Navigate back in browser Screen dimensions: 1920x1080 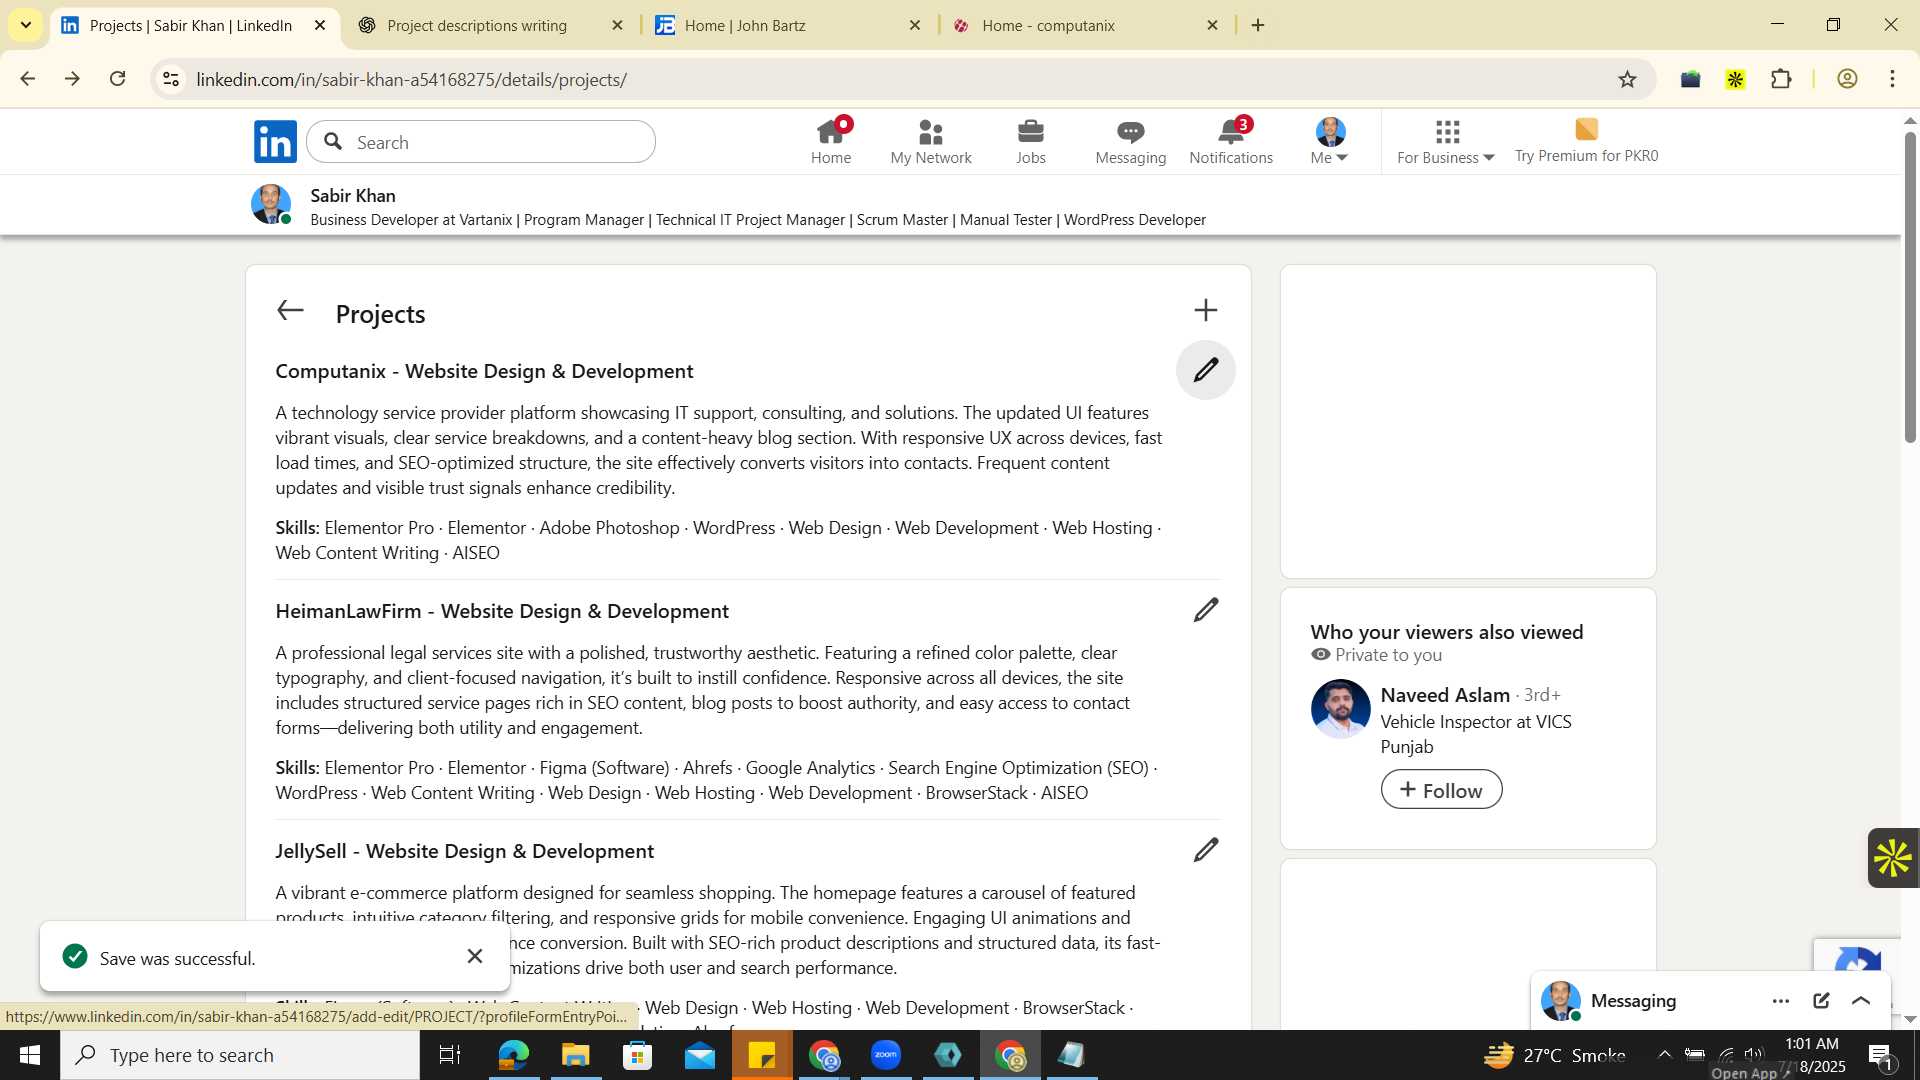pyautogui.click(x=27, y=79)
